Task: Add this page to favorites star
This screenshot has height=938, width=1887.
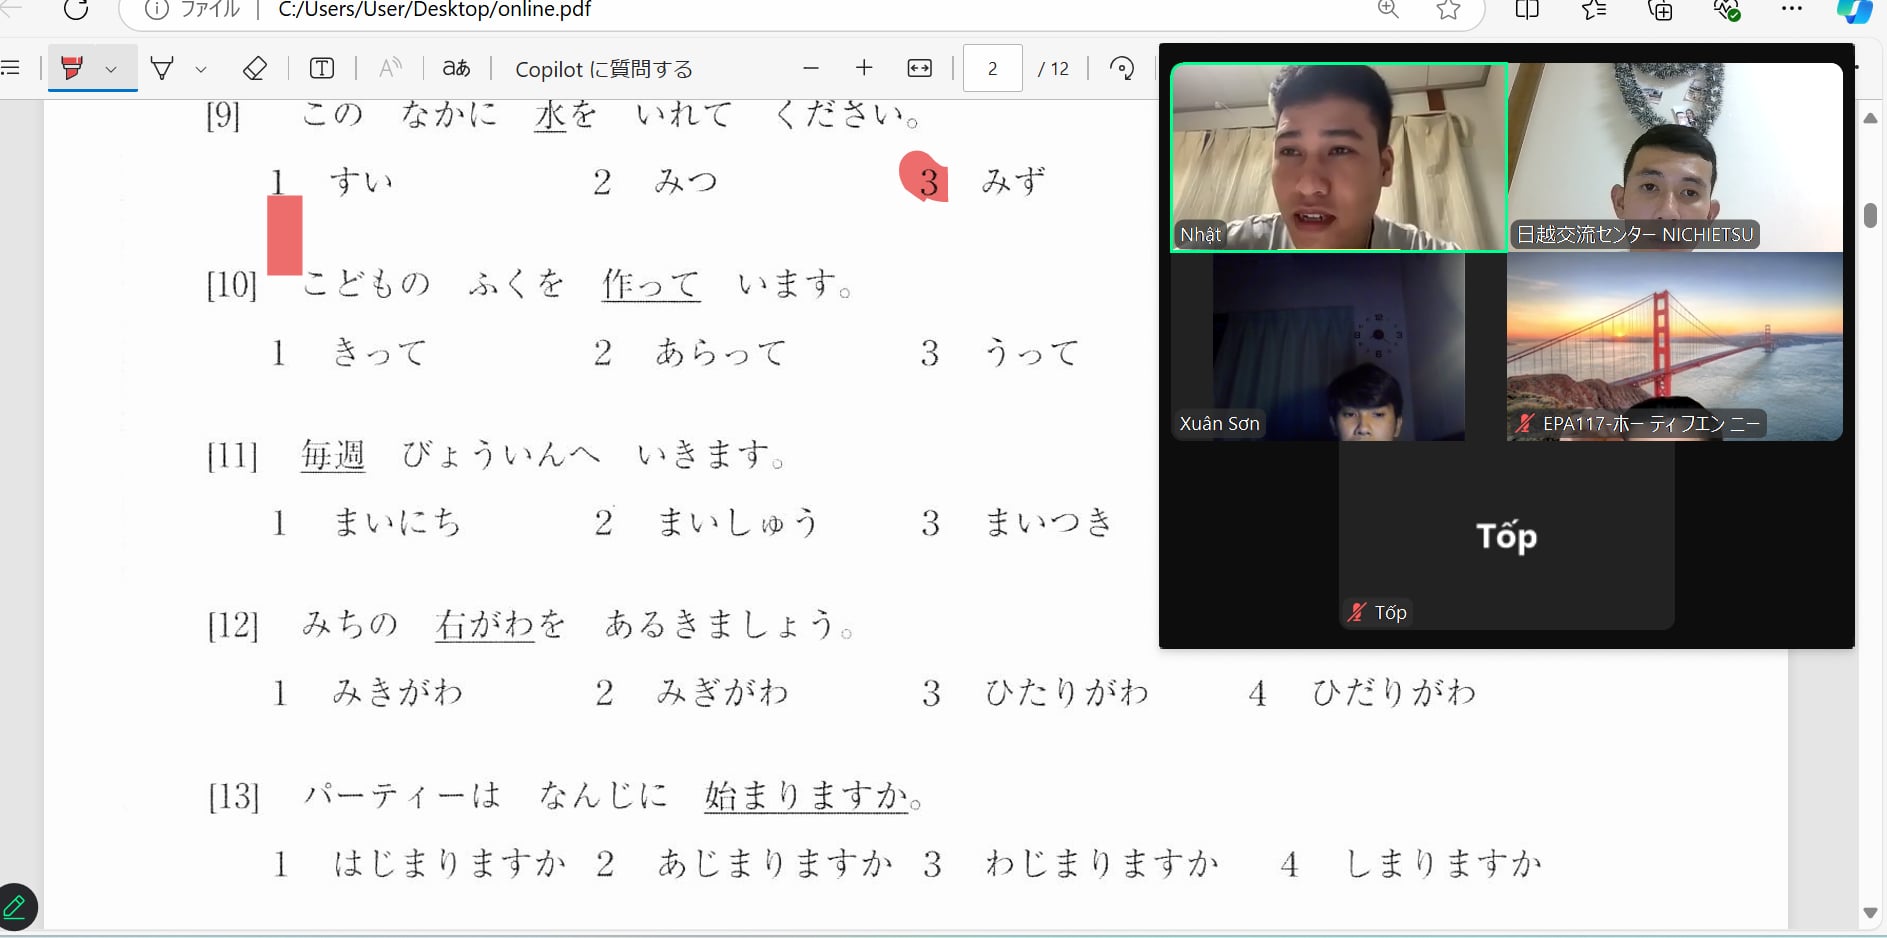Action: click(x=1448, y=10)
